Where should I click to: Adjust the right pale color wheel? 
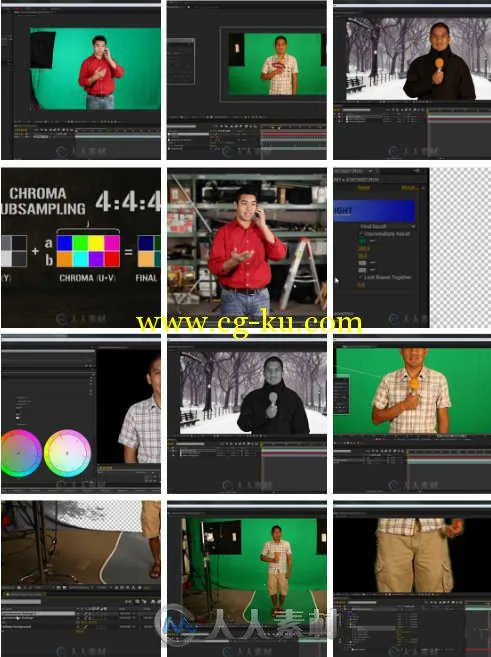pyautogui.click(x=67, y=453)
